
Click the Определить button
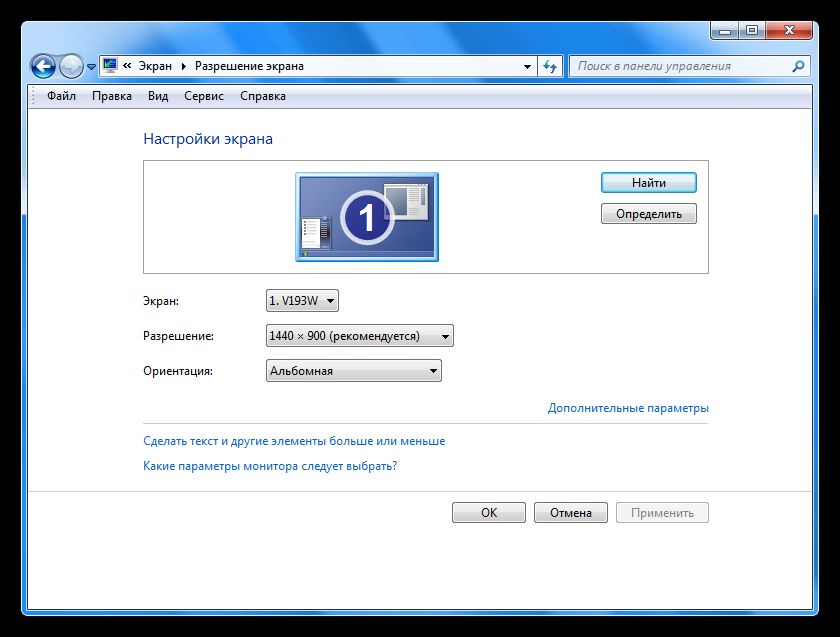pos(649,214)
